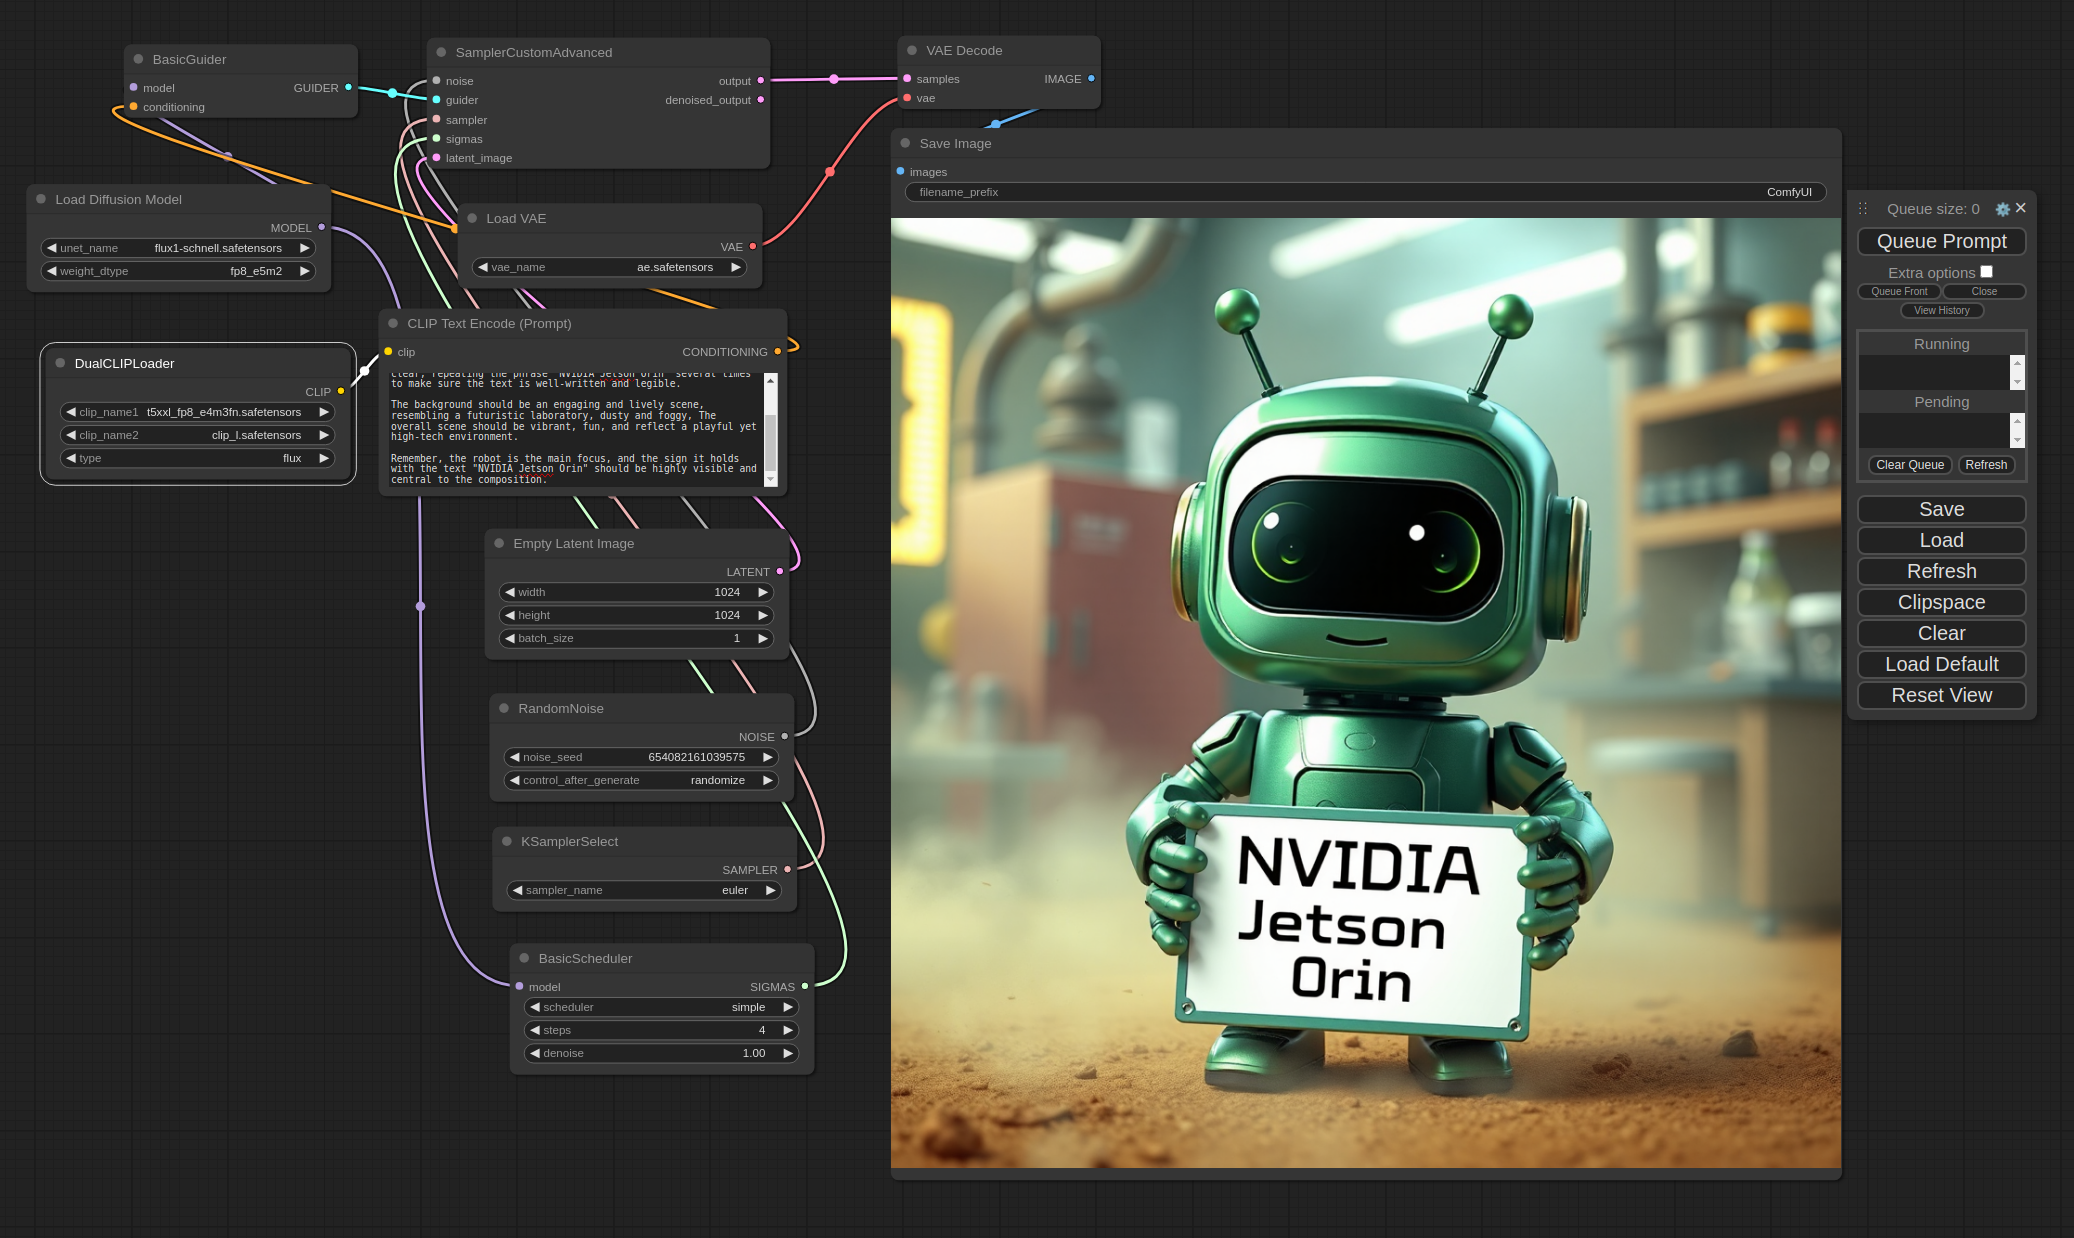
Task: Click the SIGMAS output socket on BasicScheduler
Action: tap(805, 986)
